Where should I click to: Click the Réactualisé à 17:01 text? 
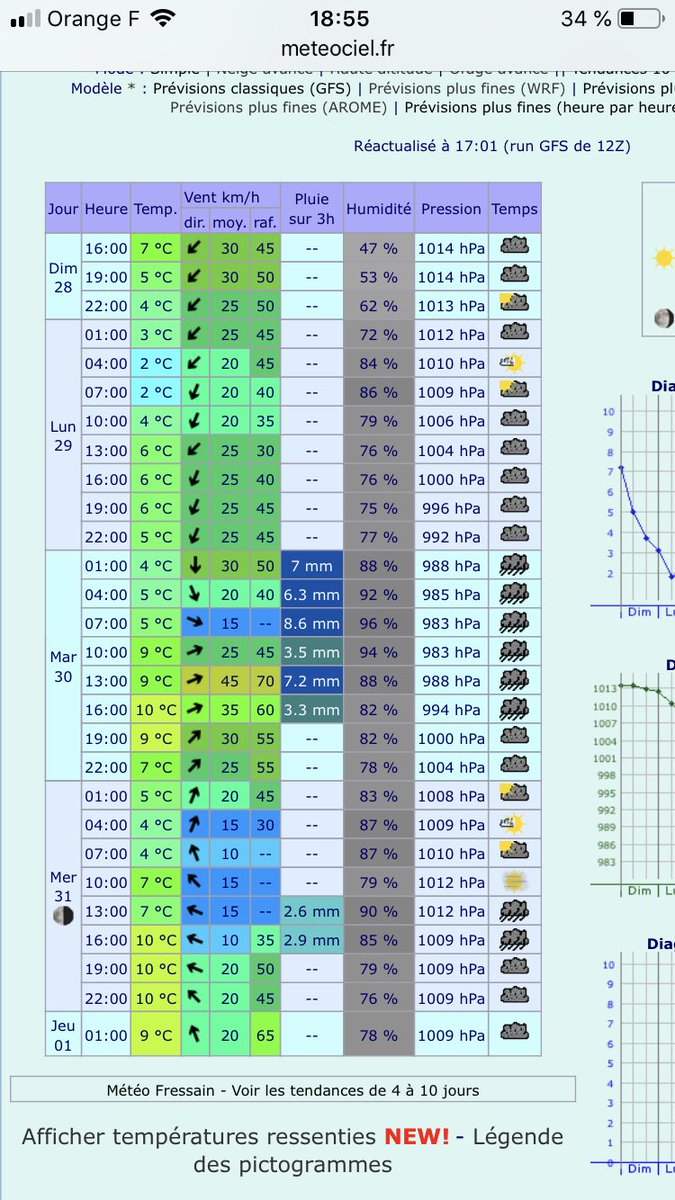(492, 146)
